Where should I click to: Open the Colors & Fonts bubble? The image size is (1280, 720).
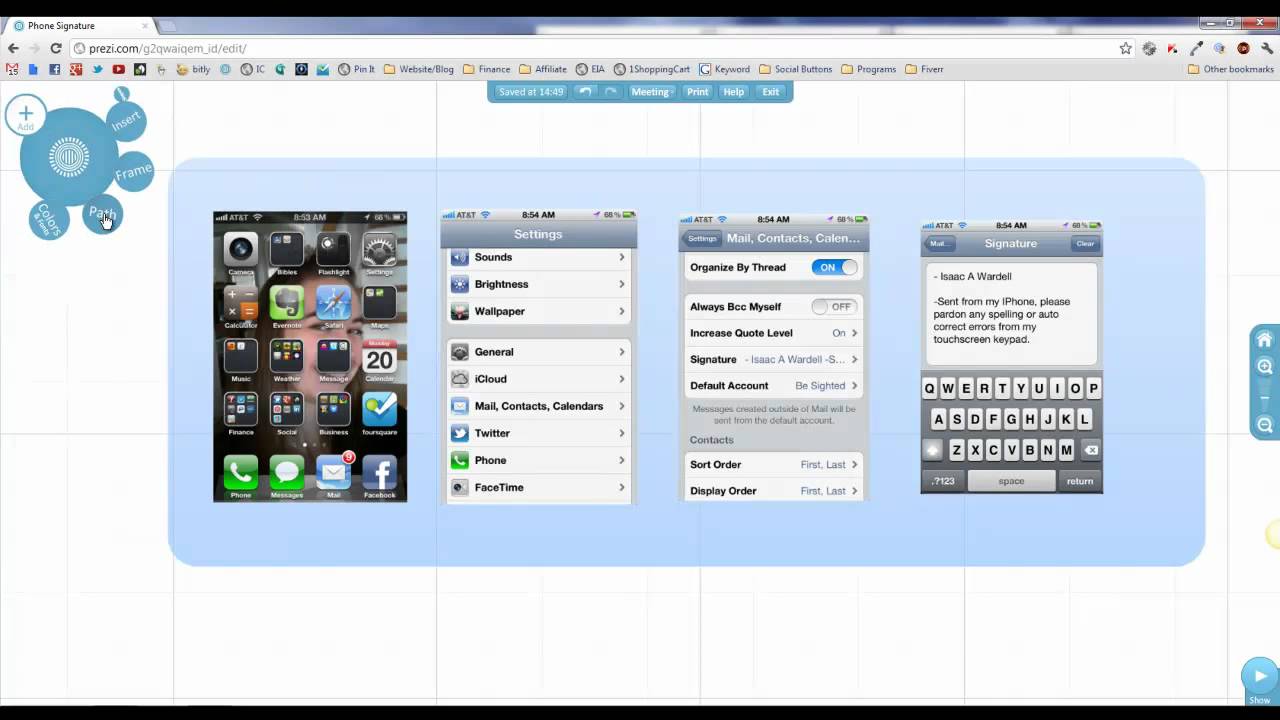49,220
